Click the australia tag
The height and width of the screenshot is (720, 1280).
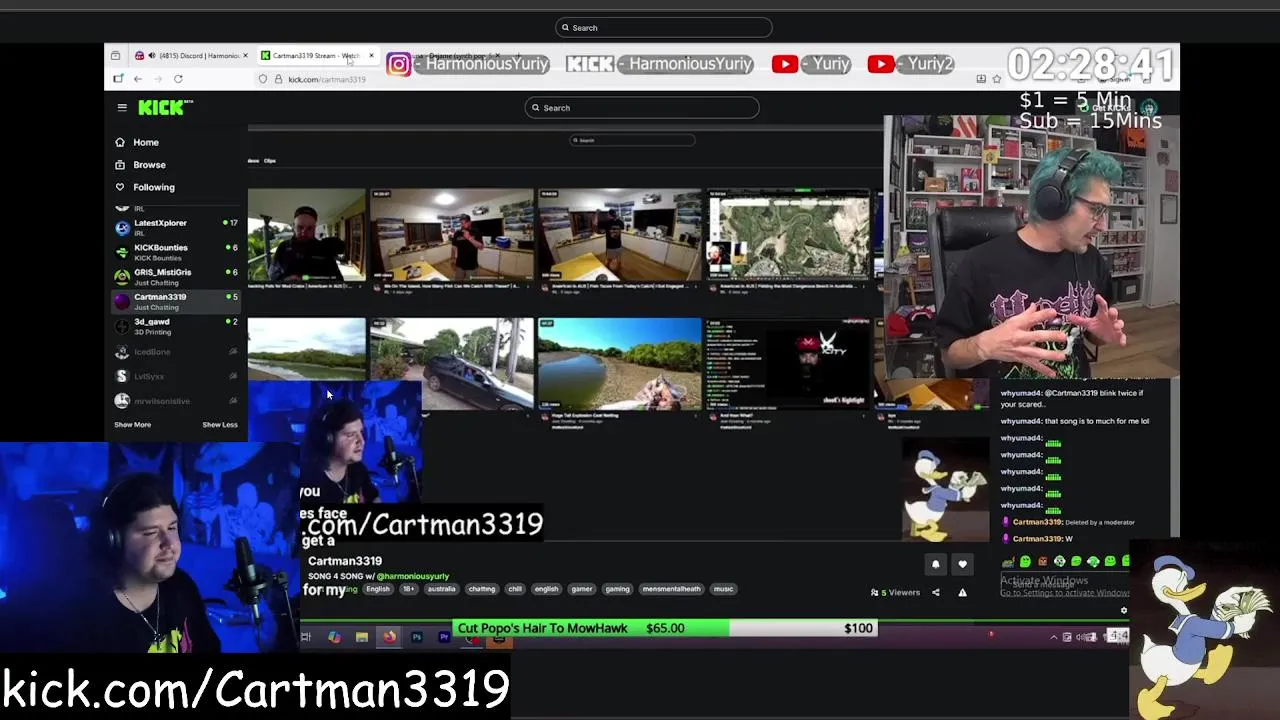tap(441, 589)
